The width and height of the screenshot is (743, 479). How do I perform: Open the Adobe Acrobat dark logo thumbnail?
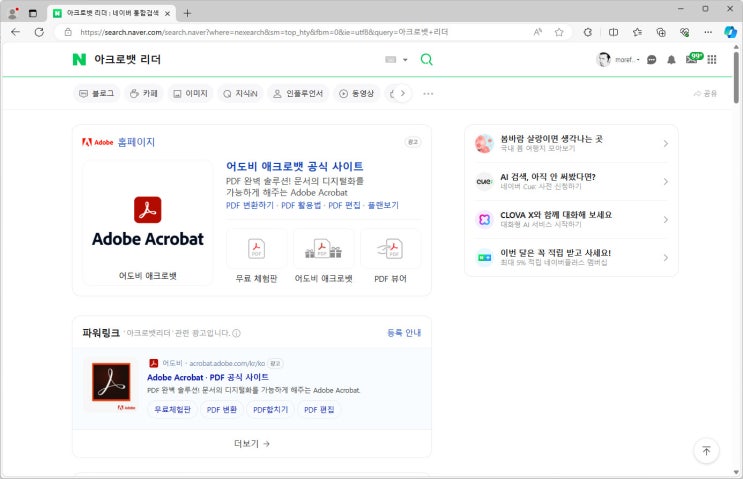(111, 382)
